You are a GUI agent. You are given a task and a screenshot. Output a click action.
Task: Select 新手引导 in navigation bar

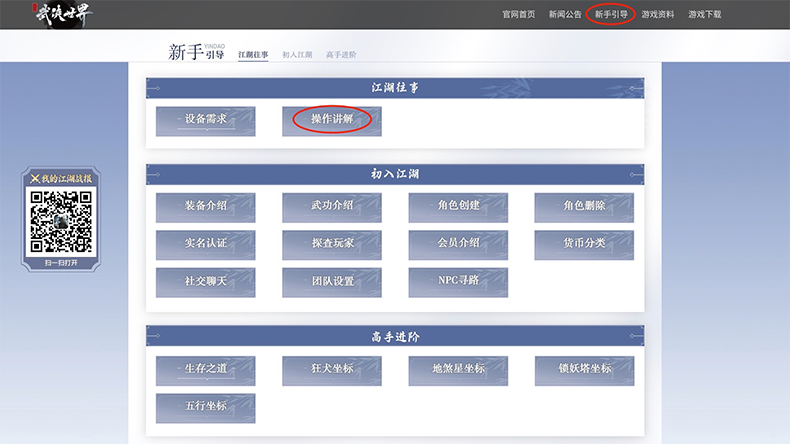pyautogui.click(x=611, y=15)
